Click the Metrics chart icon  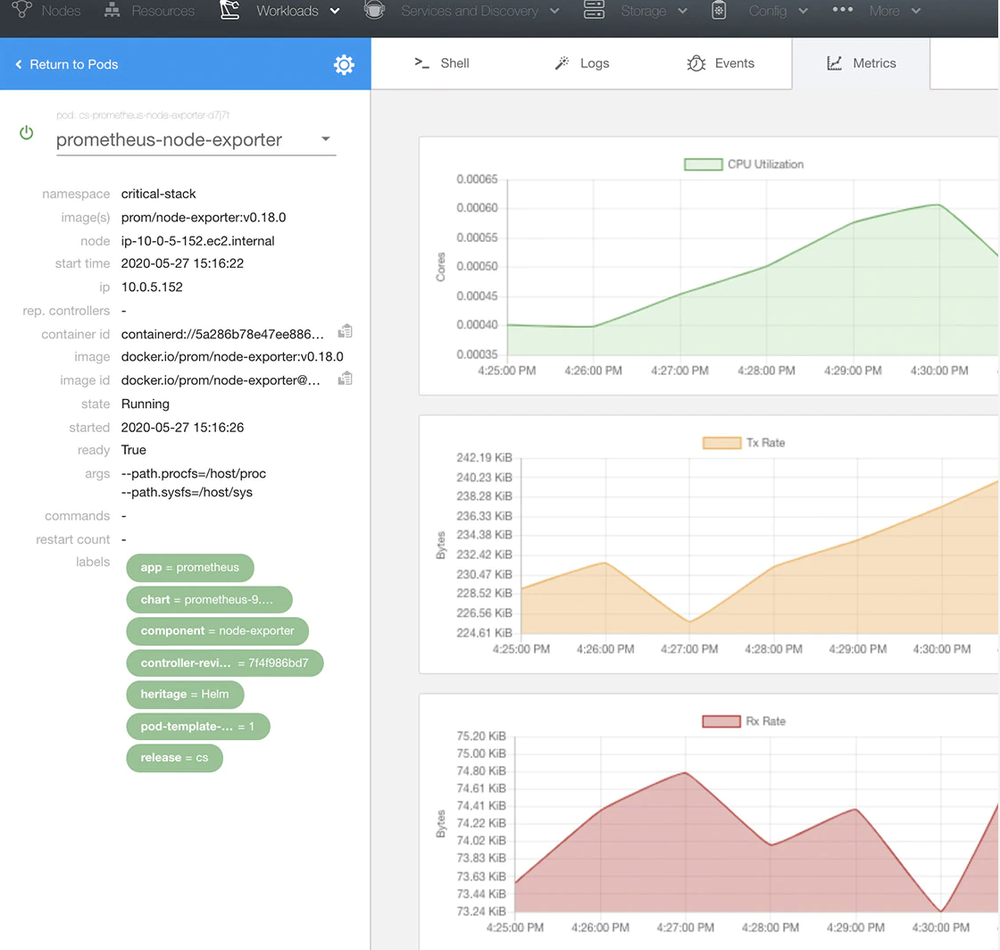pos(834,63)
